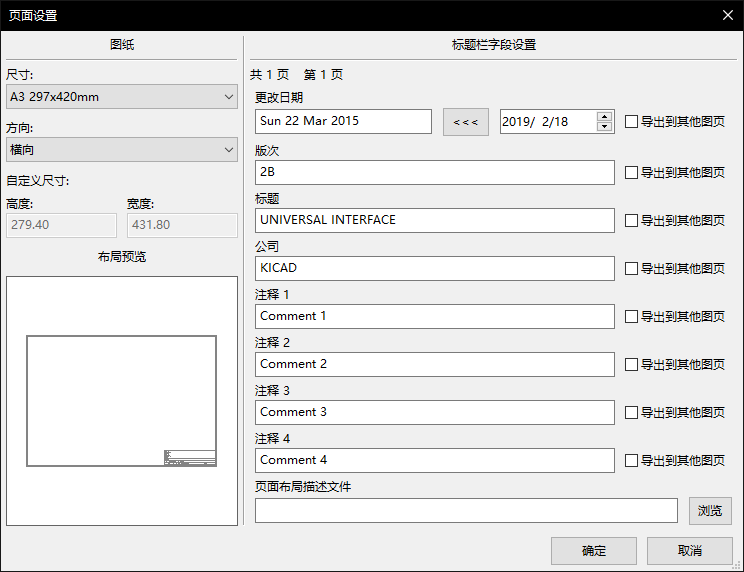Focus the title field UNIVERSAL INTERFACE

click(x=434, y=220)
